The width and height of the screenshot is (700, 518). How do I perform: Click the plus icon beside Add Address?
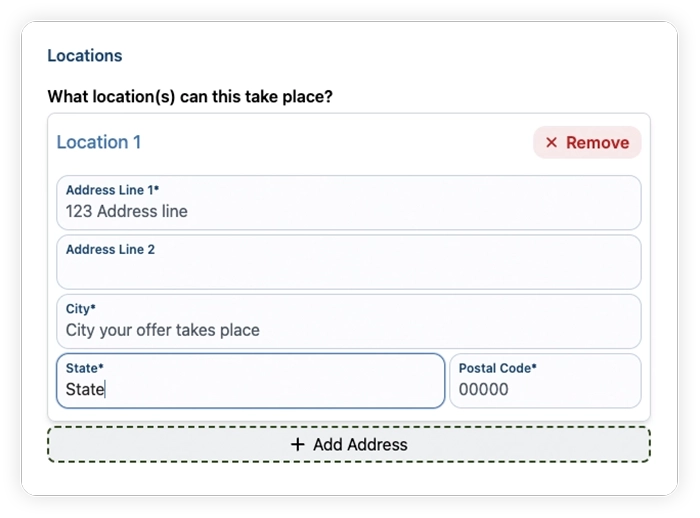[x=297, y=444]
